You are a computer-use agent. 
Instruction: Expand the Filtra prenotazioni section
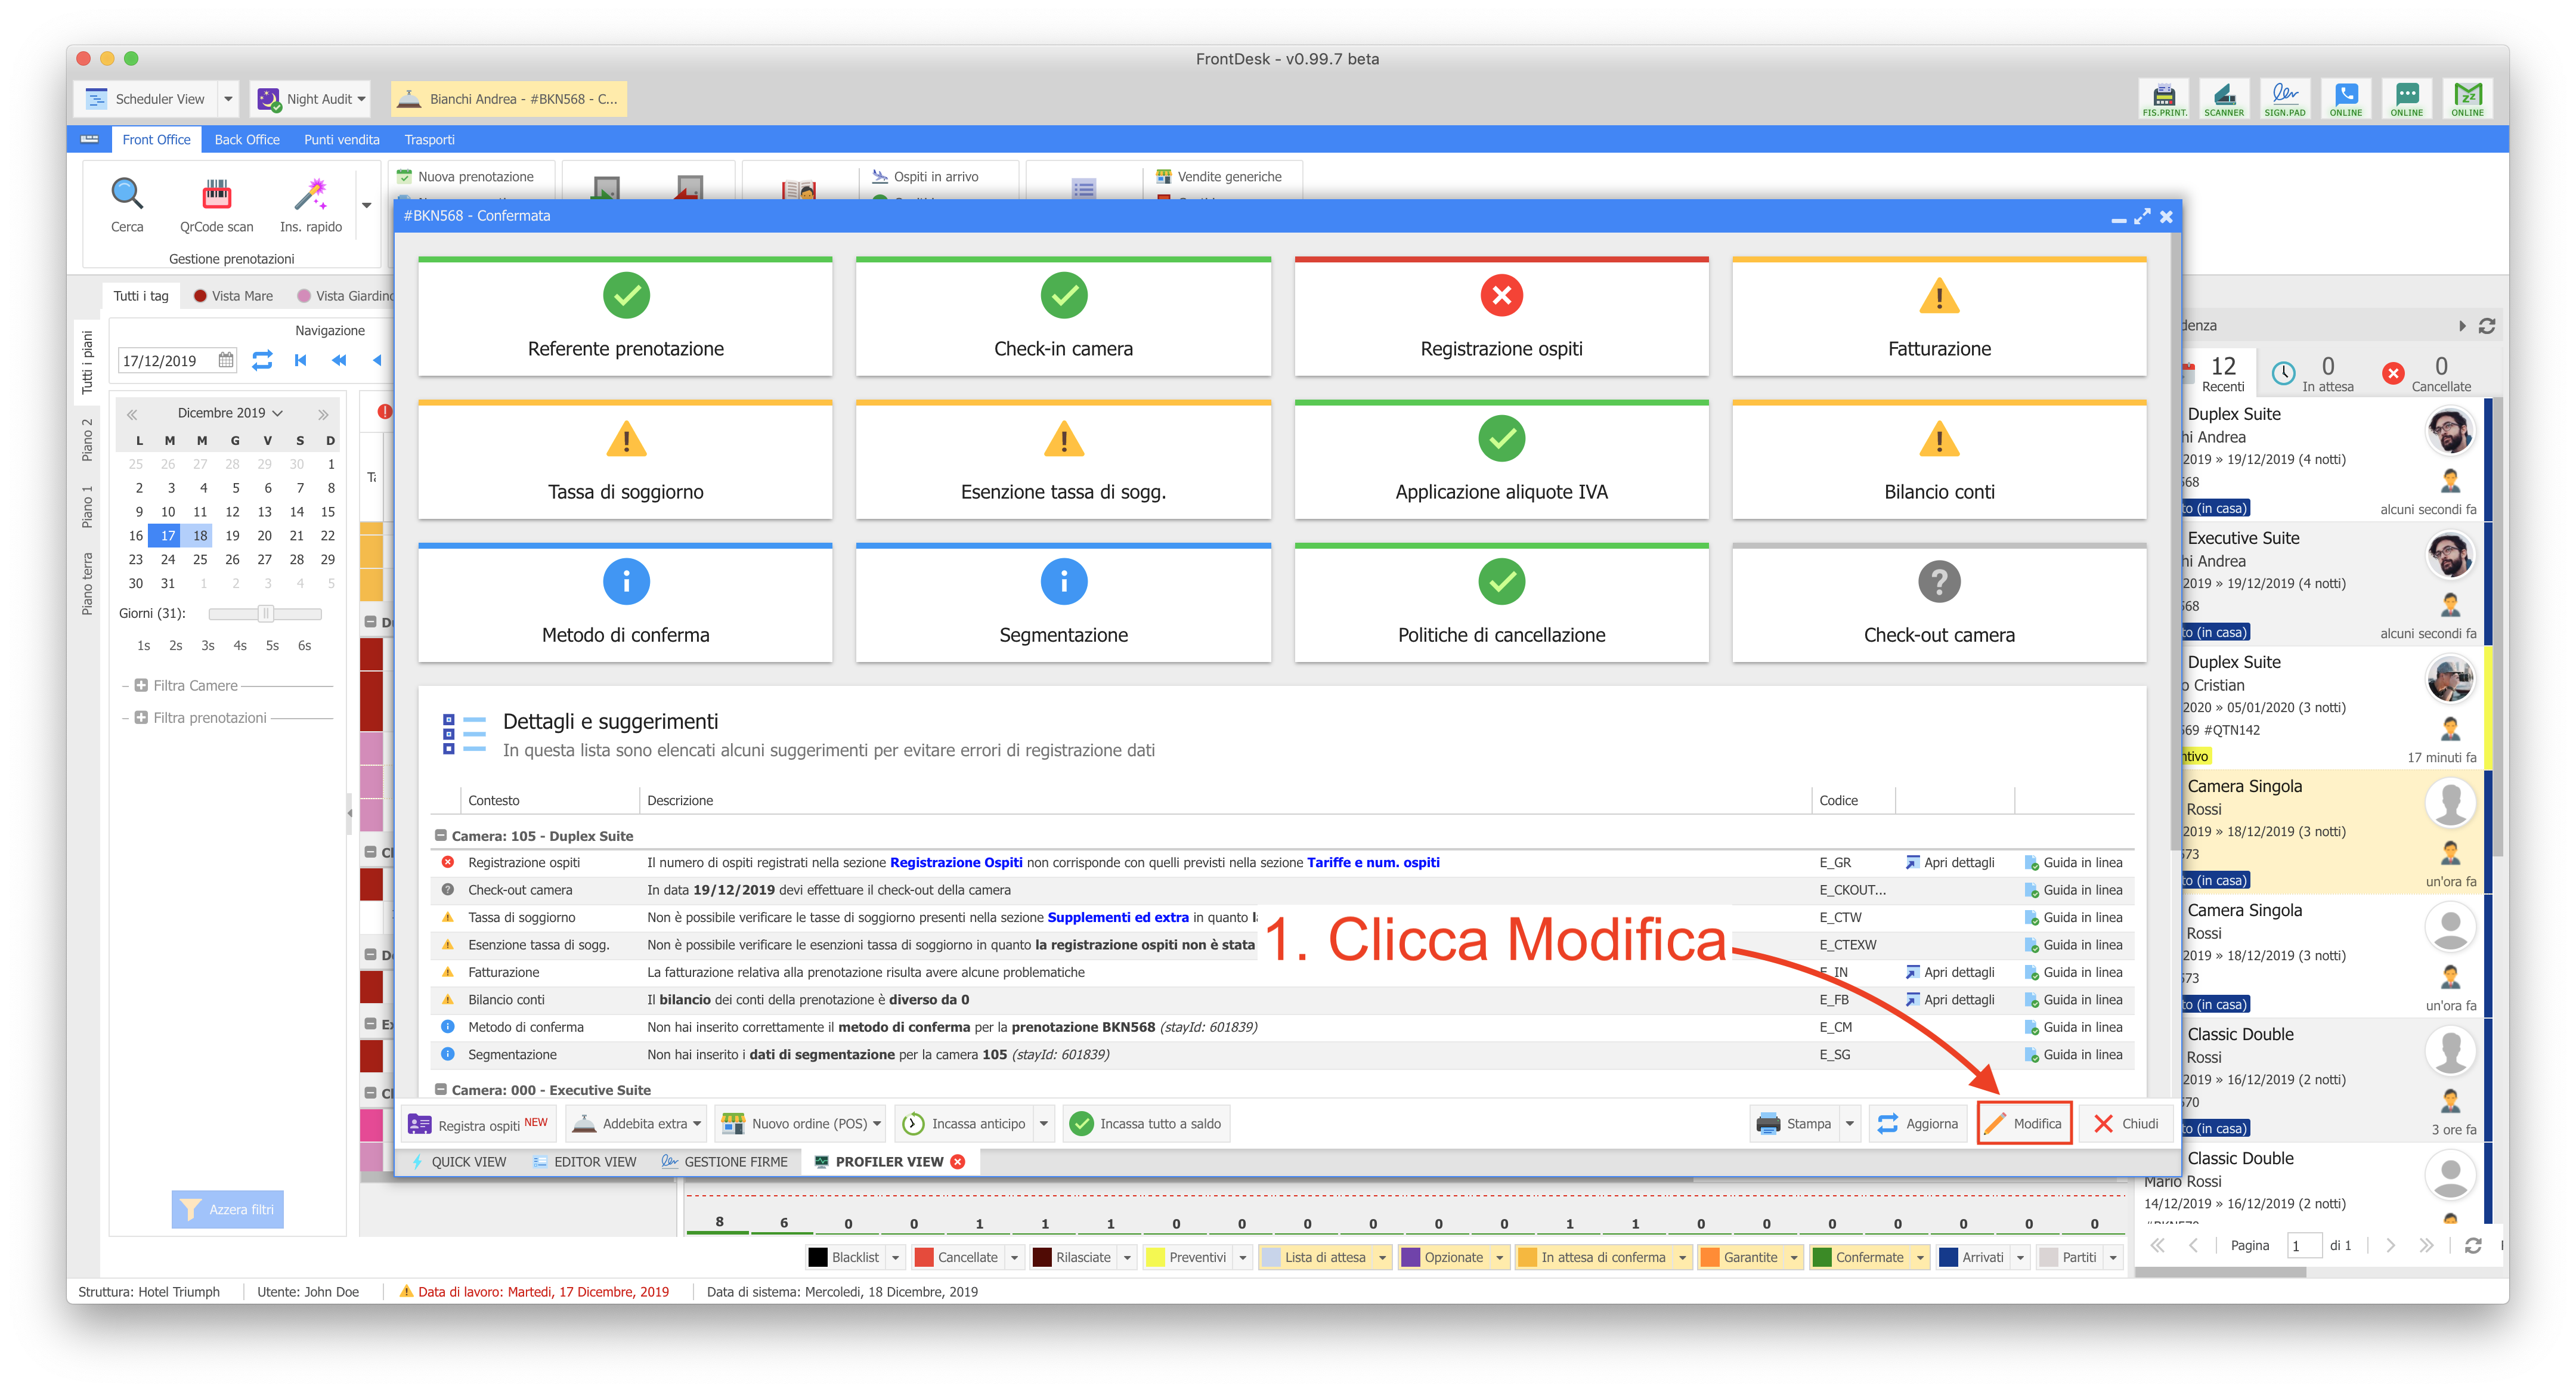coord(141,718)
